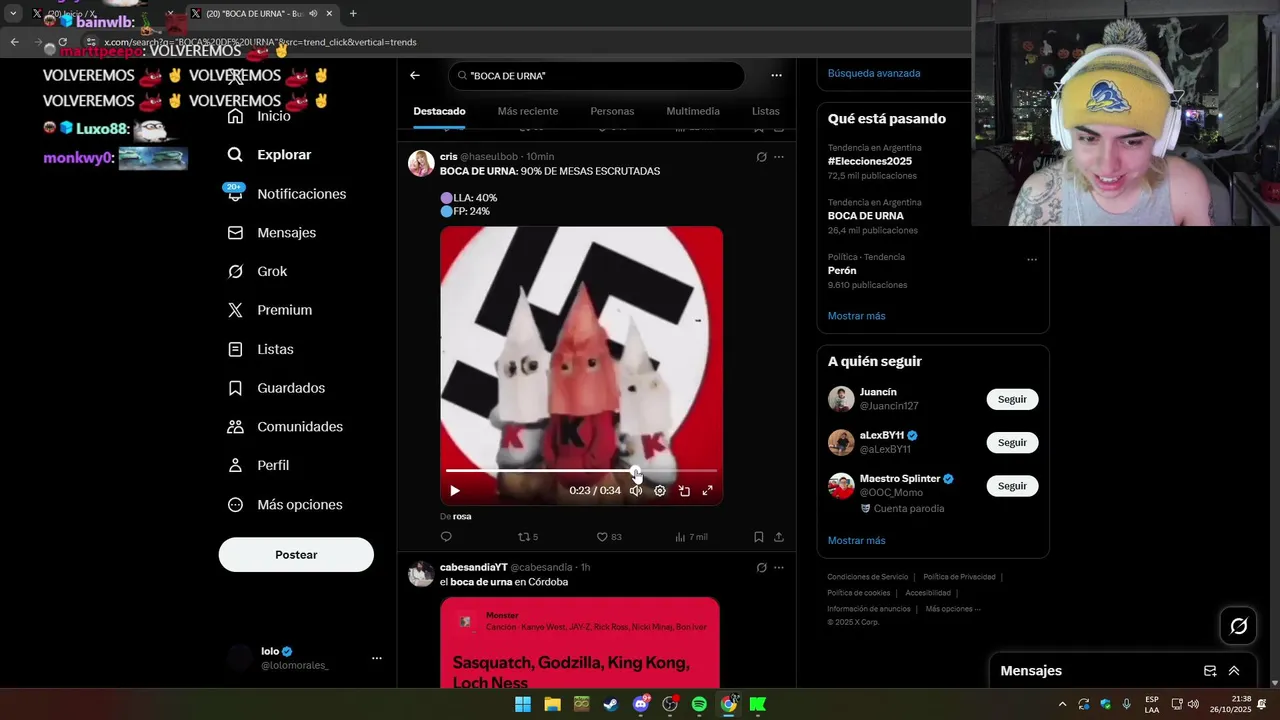The height and width of the screenshot is (720, 1280).
Task: Open the Windows Start menu
Action: coord(523,704)
